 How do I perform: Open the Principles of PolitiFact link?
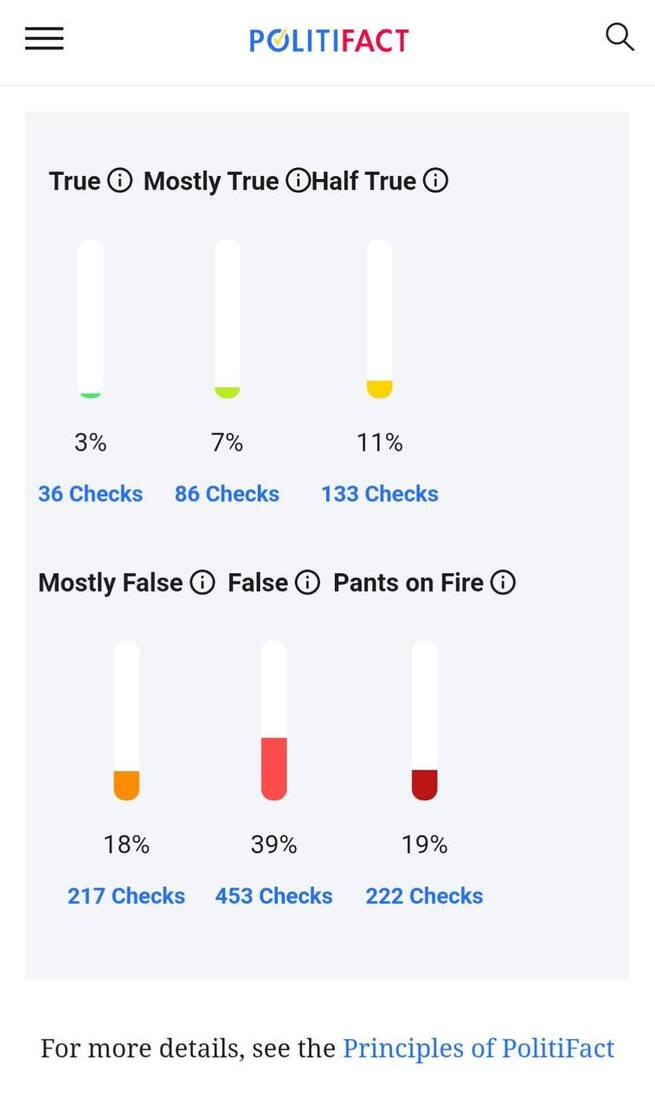pos(478,1048)
